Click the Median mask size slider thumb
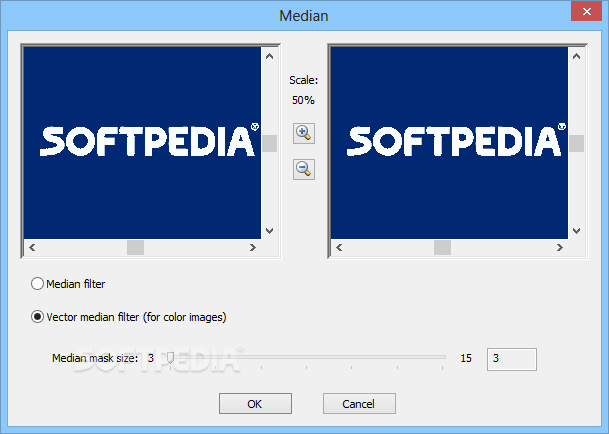The image size is (609, 434). coord(170,358)
